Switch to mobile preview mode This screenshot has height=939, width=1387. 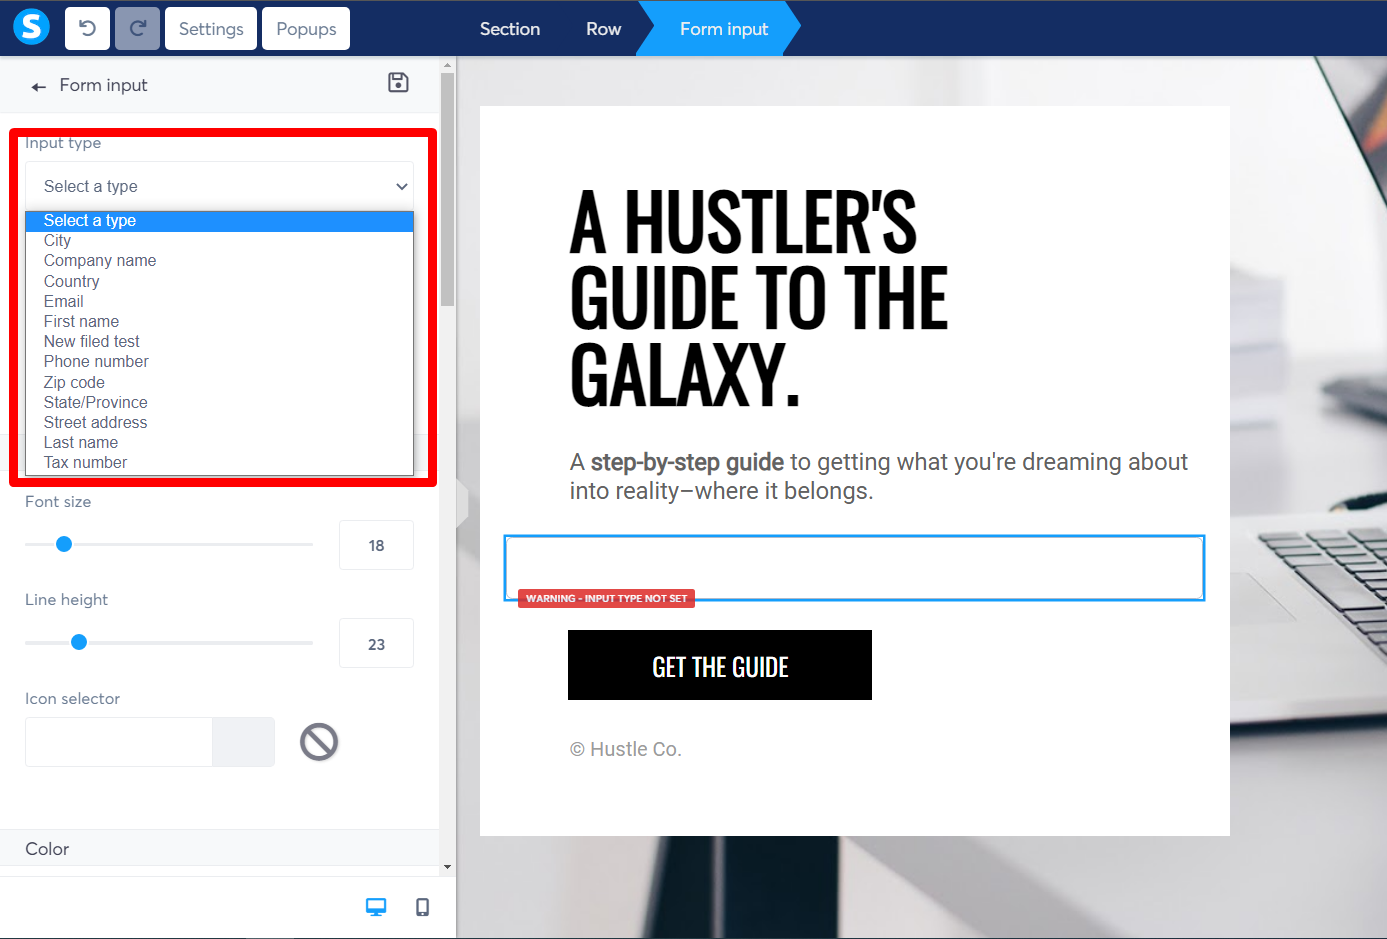[x=422, y=906]
